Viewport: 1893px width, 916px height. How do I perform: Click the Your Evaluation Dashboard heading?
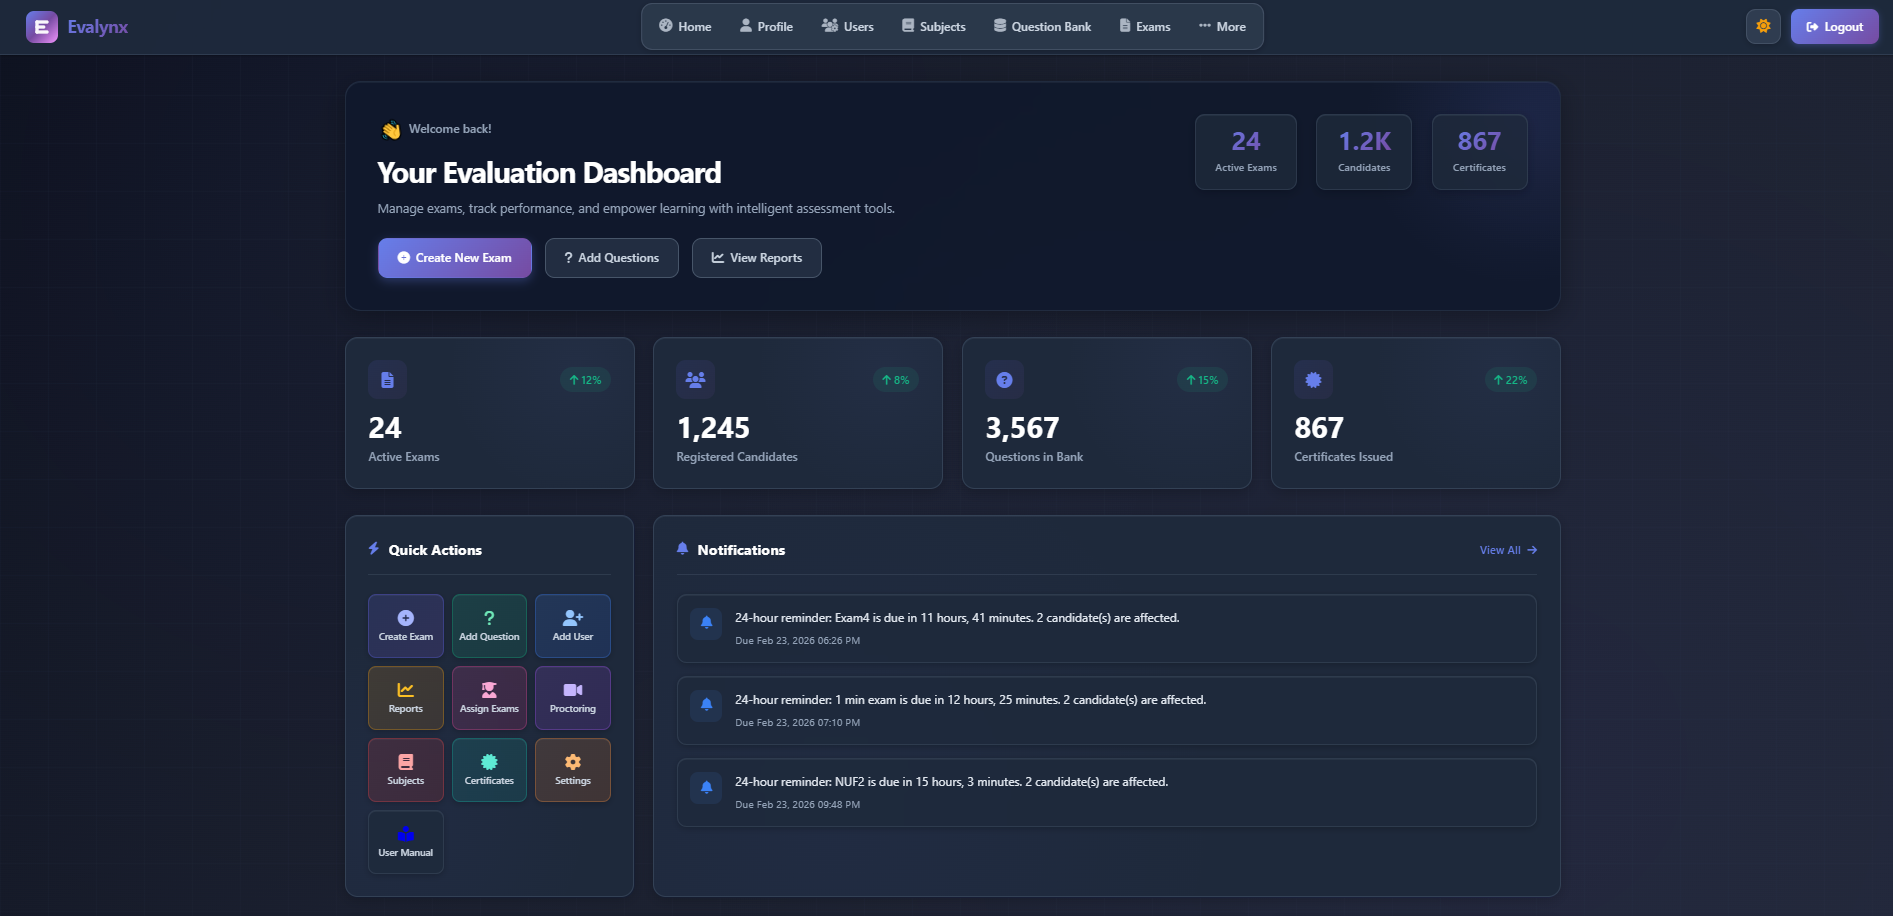549,173
